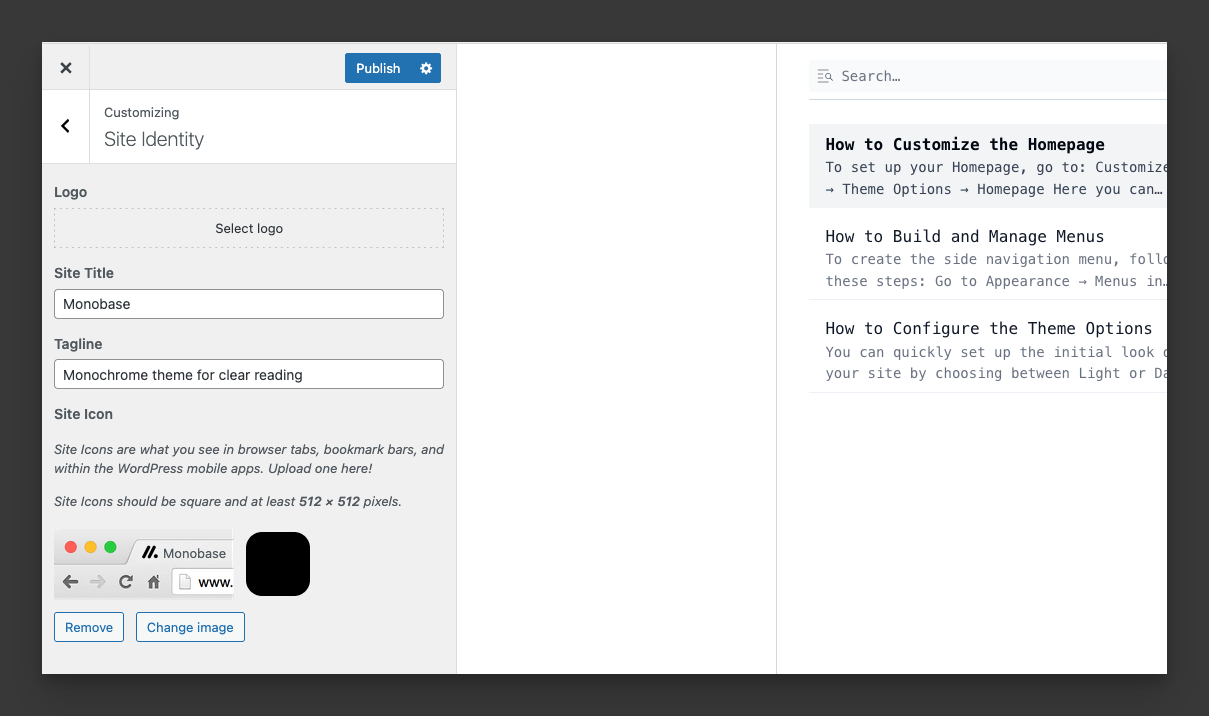Focus the Site Title input field
1209x716 pixels.
[249, 304]
